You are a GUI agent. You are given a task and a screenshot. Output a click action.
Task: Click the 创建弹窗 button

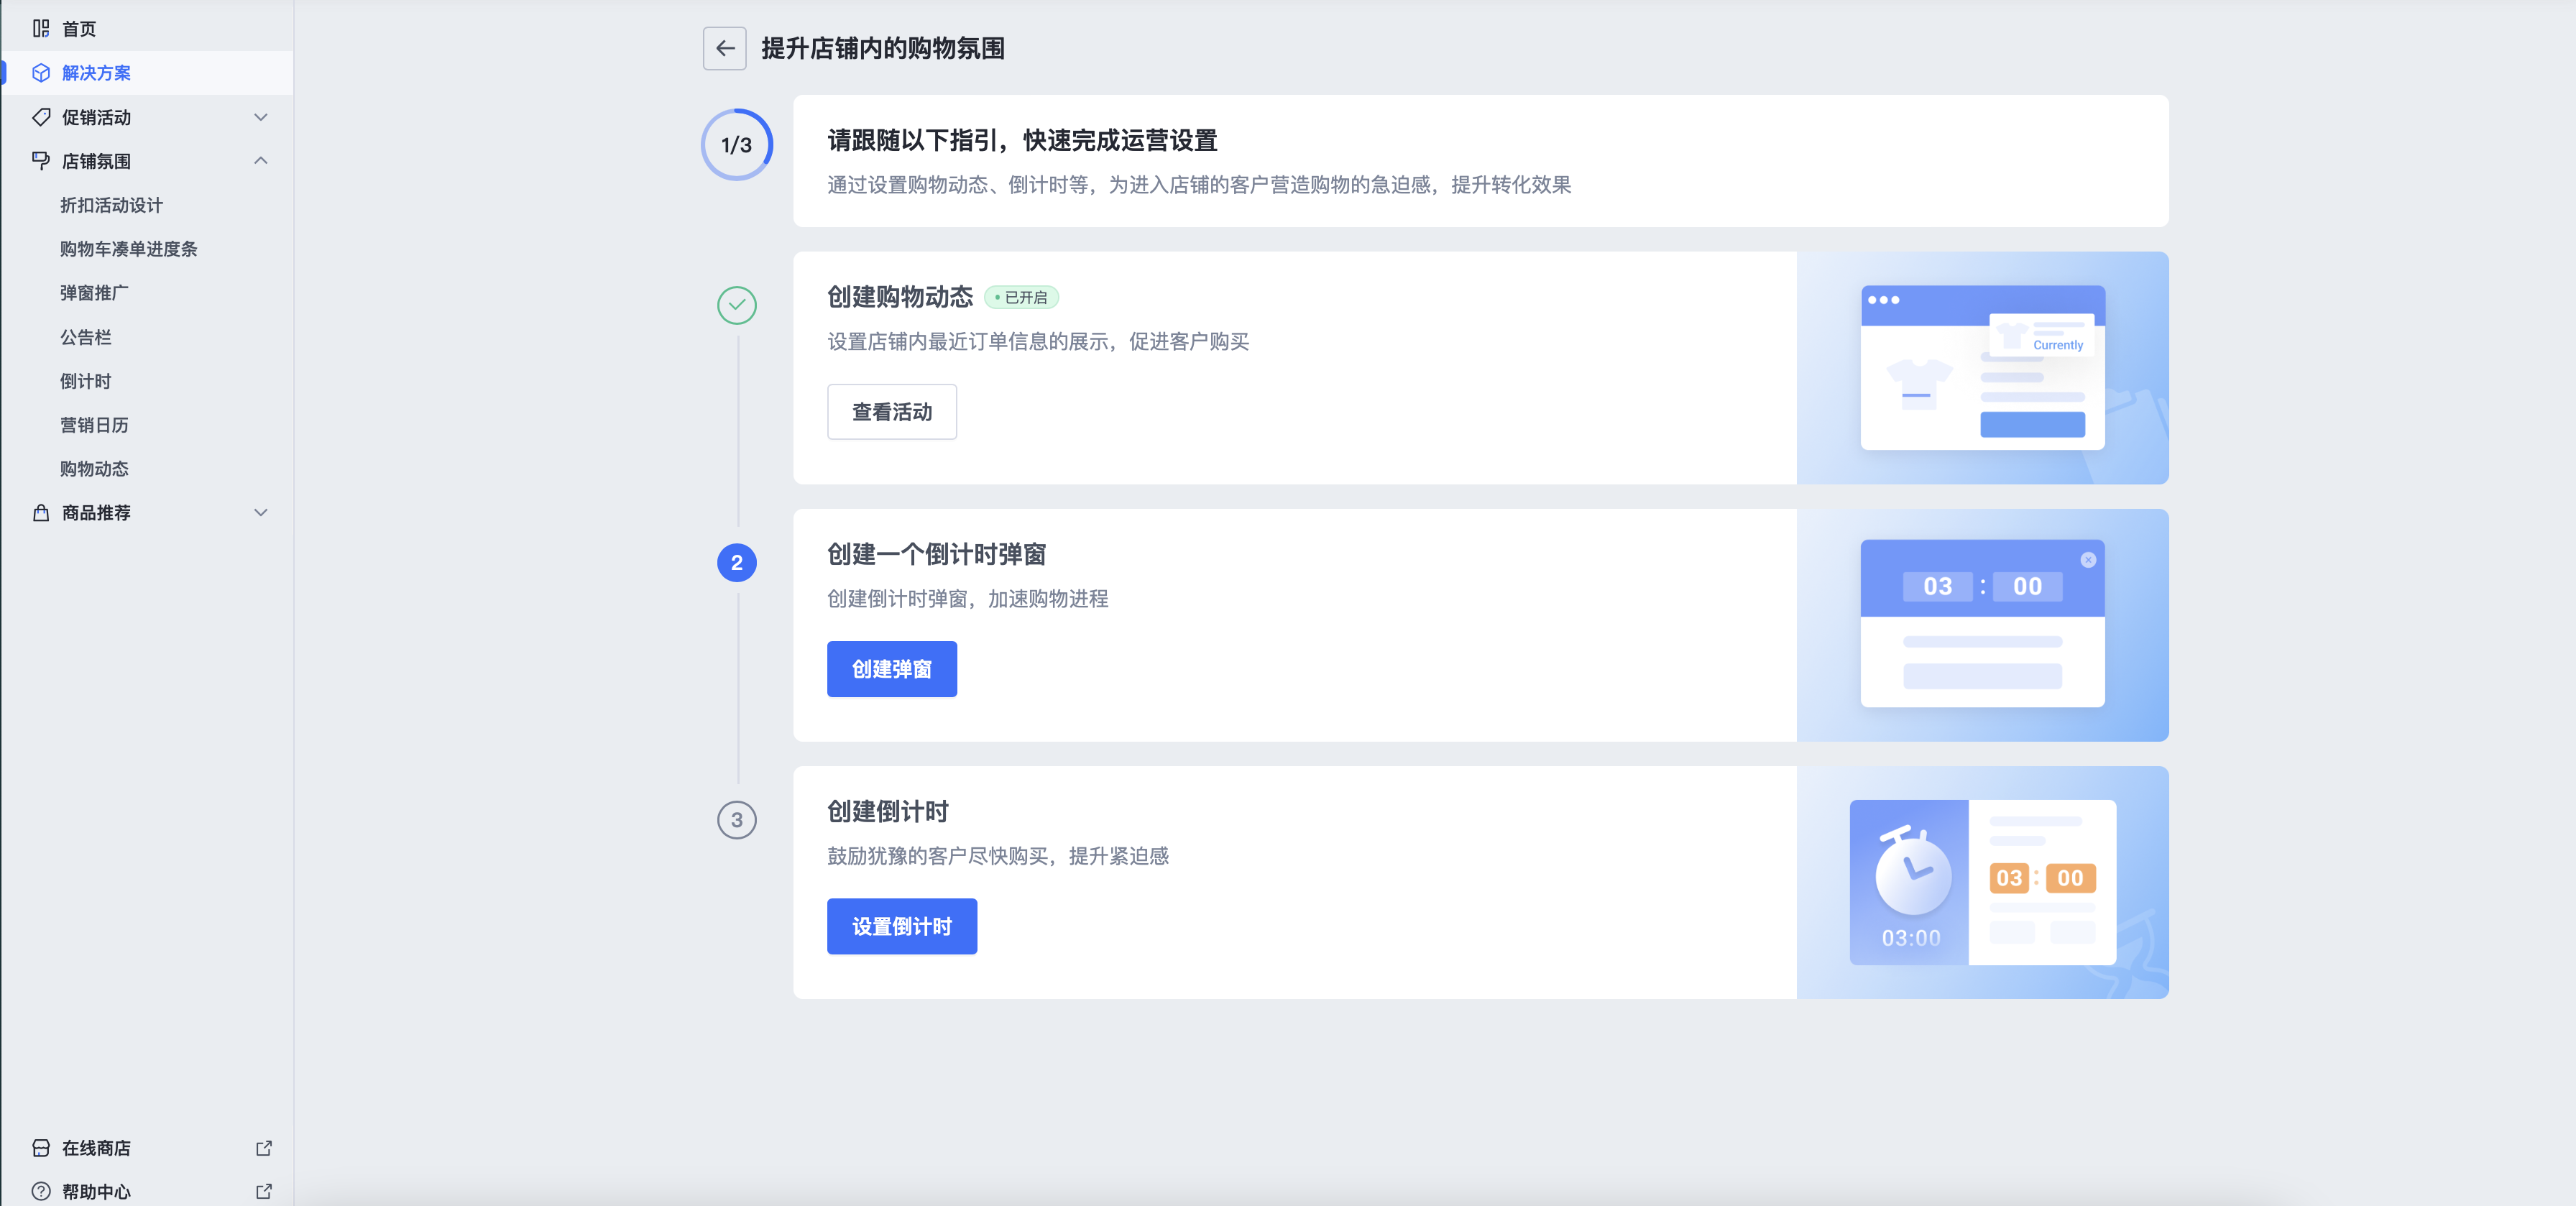[891, 669]
